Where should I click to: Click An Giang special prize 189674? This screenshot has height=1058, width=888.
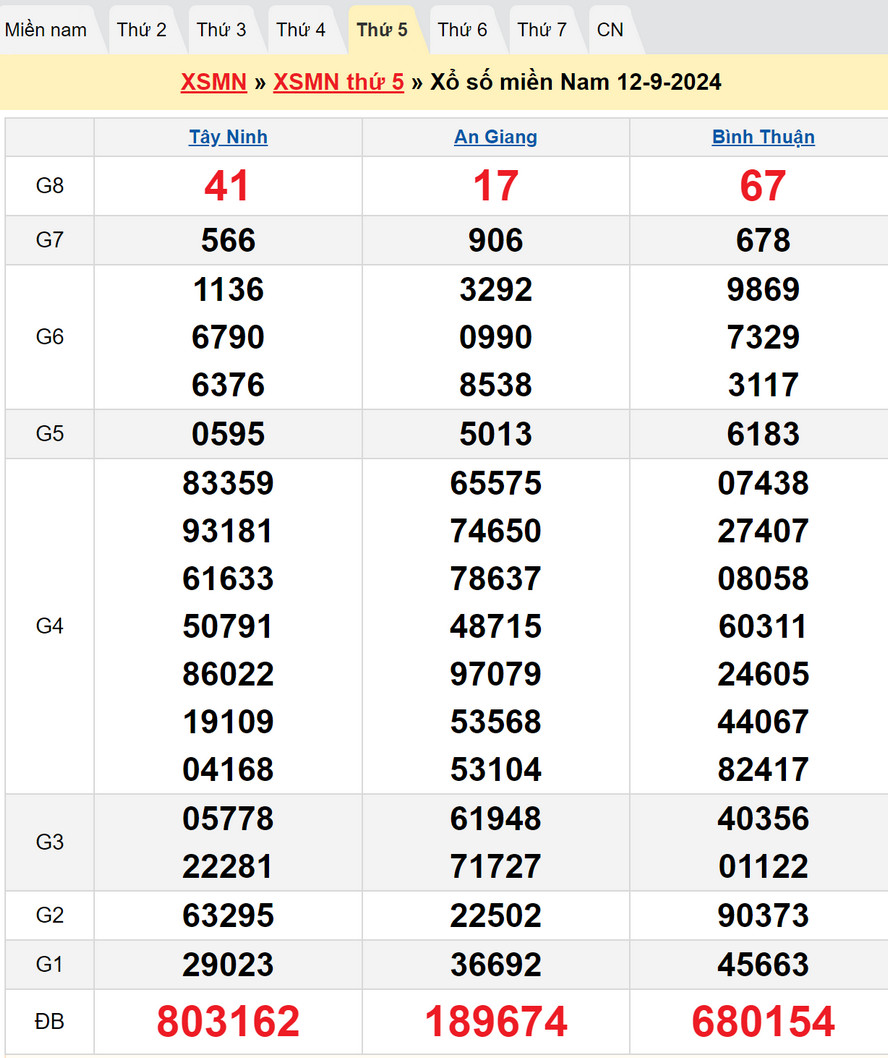point(495,1021)
